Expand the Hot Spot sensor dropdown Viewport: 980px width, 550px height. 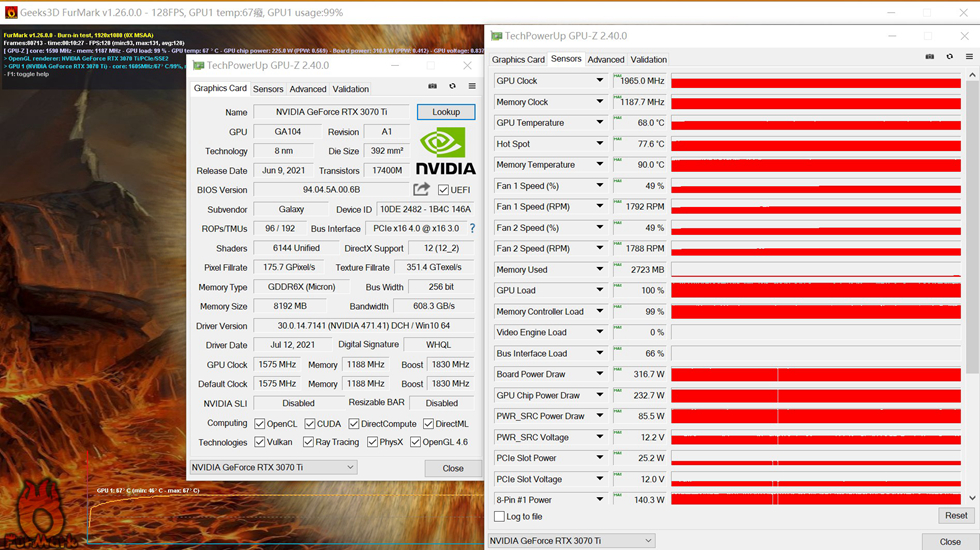pos(599,143)
